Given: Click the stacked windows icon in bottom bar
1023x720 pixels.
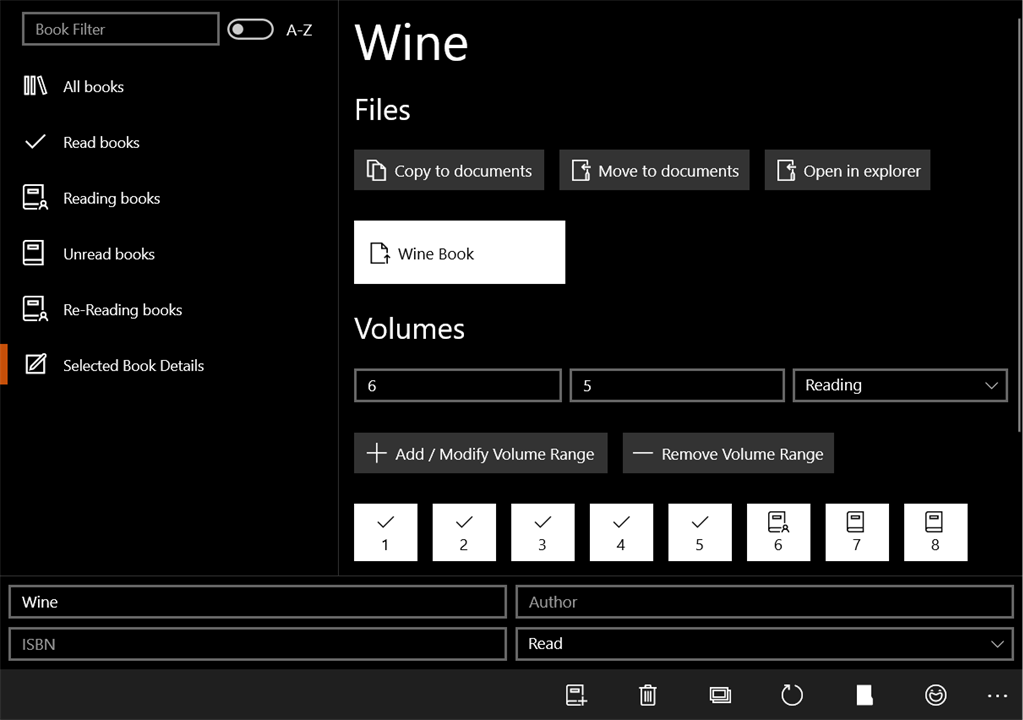Looking at the screenshot, I should point(720,695).
